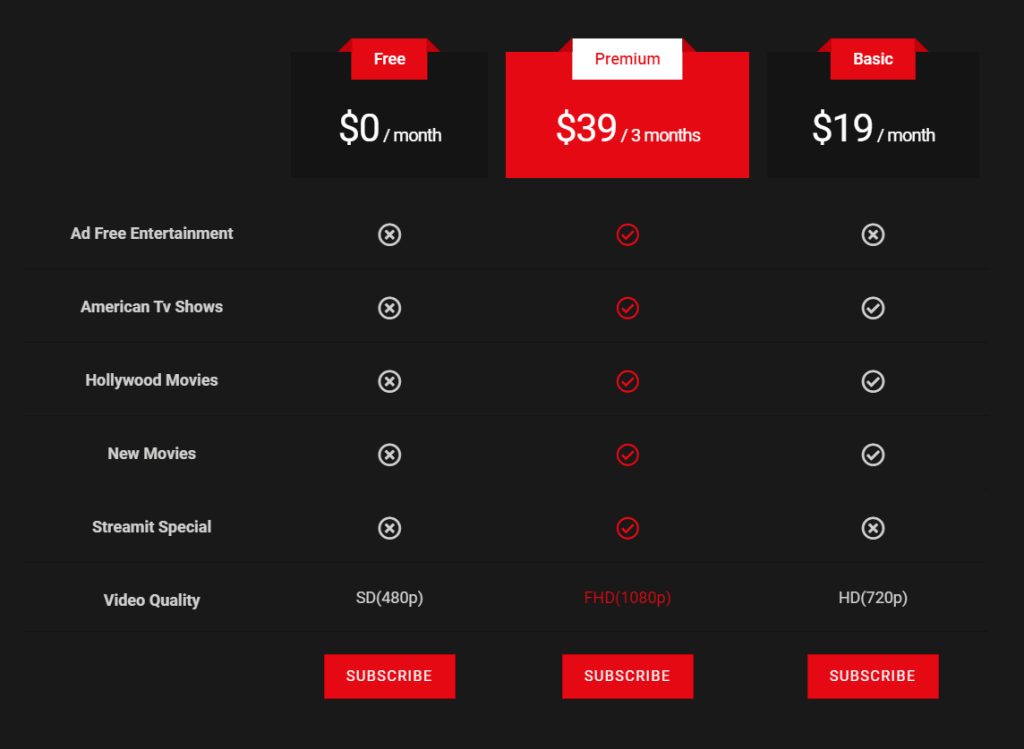1024x749 pixels.
Task: Select the Basic plan label tab
Action: (x=872, y=59)
